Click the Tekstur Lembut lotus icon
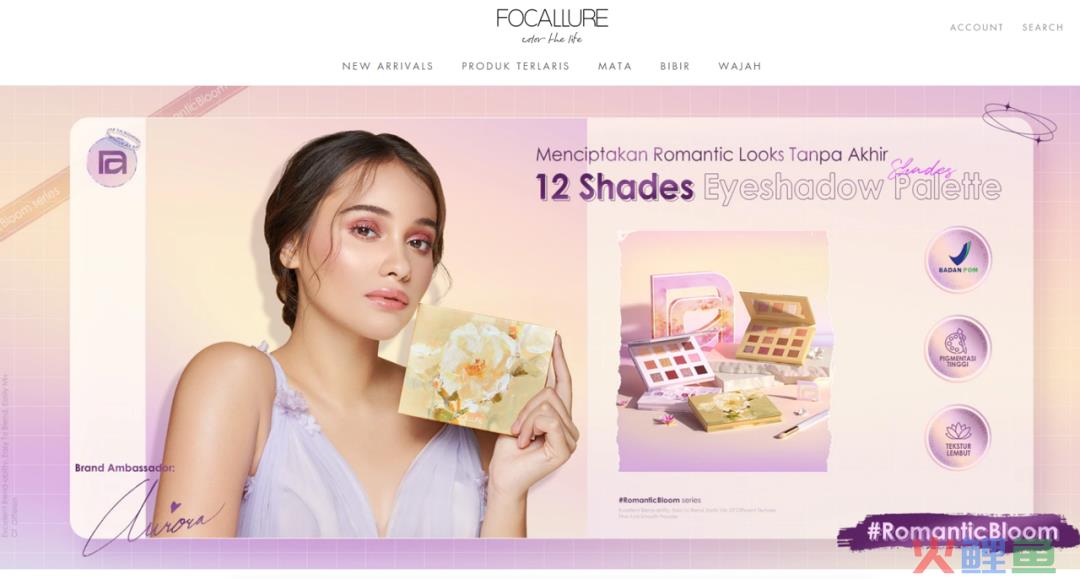This screenshot has height=579, width=1080. click(x=957, y=438)
